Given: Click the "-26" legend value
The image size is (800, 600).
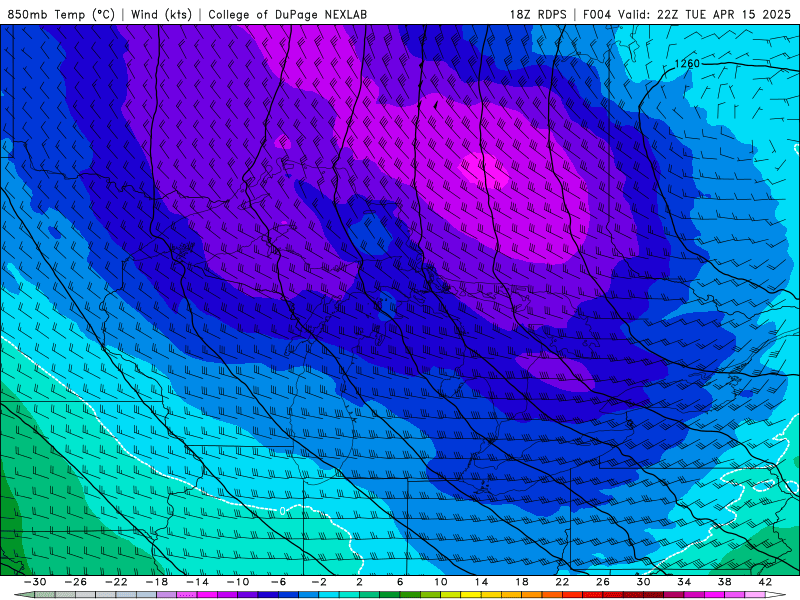Looking at the screenshot, I should pyautogui.click(x=76, y=582).
